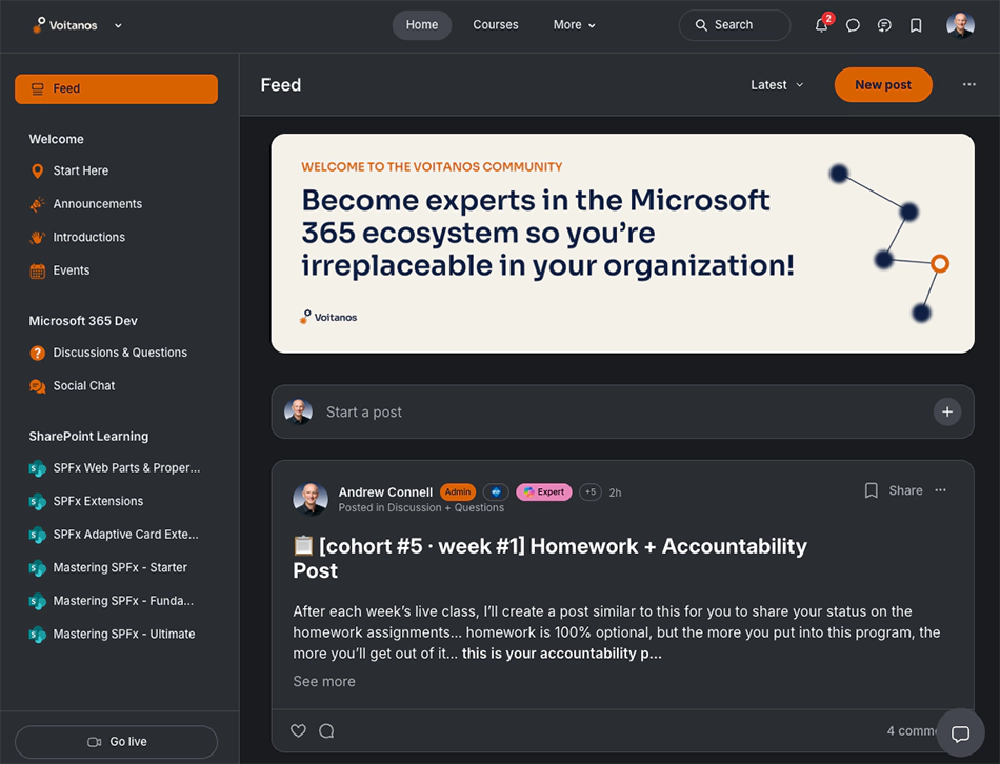Click the Go live button
Viewport: 1000px width, 764px height.
(116, 742)
